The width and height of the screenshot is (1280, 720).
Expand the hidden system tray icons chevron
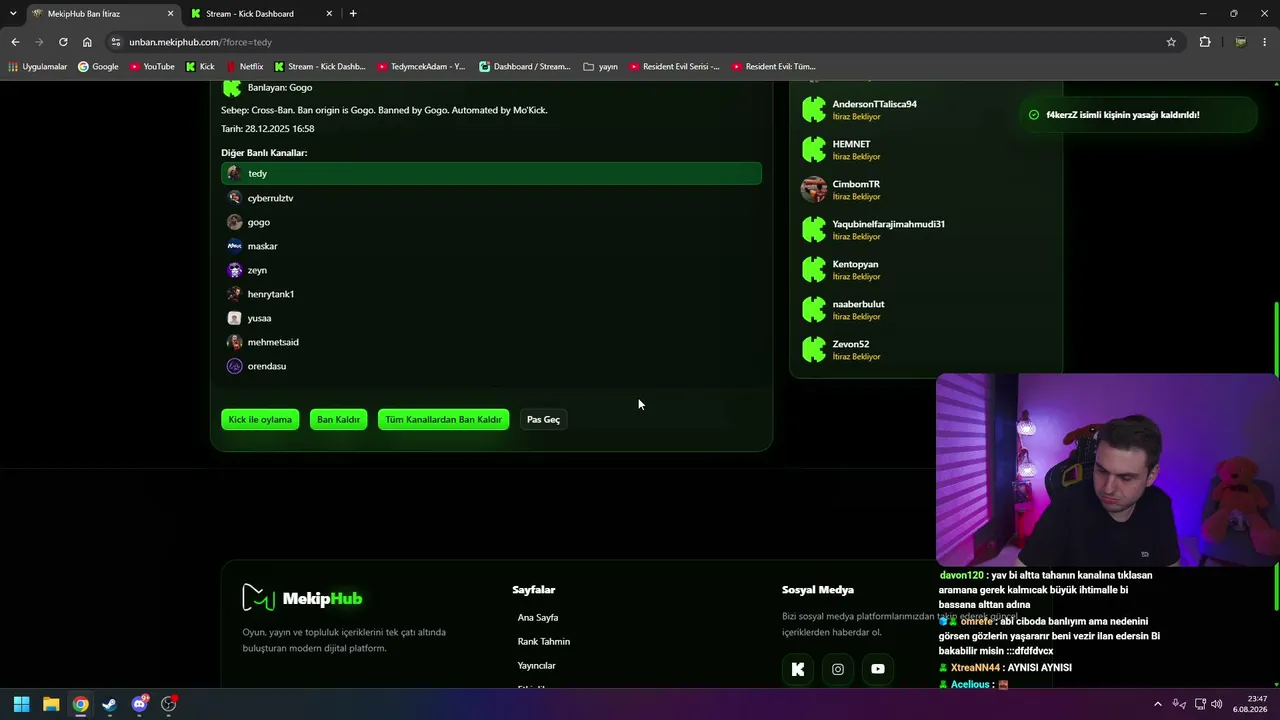[1158, 704]
